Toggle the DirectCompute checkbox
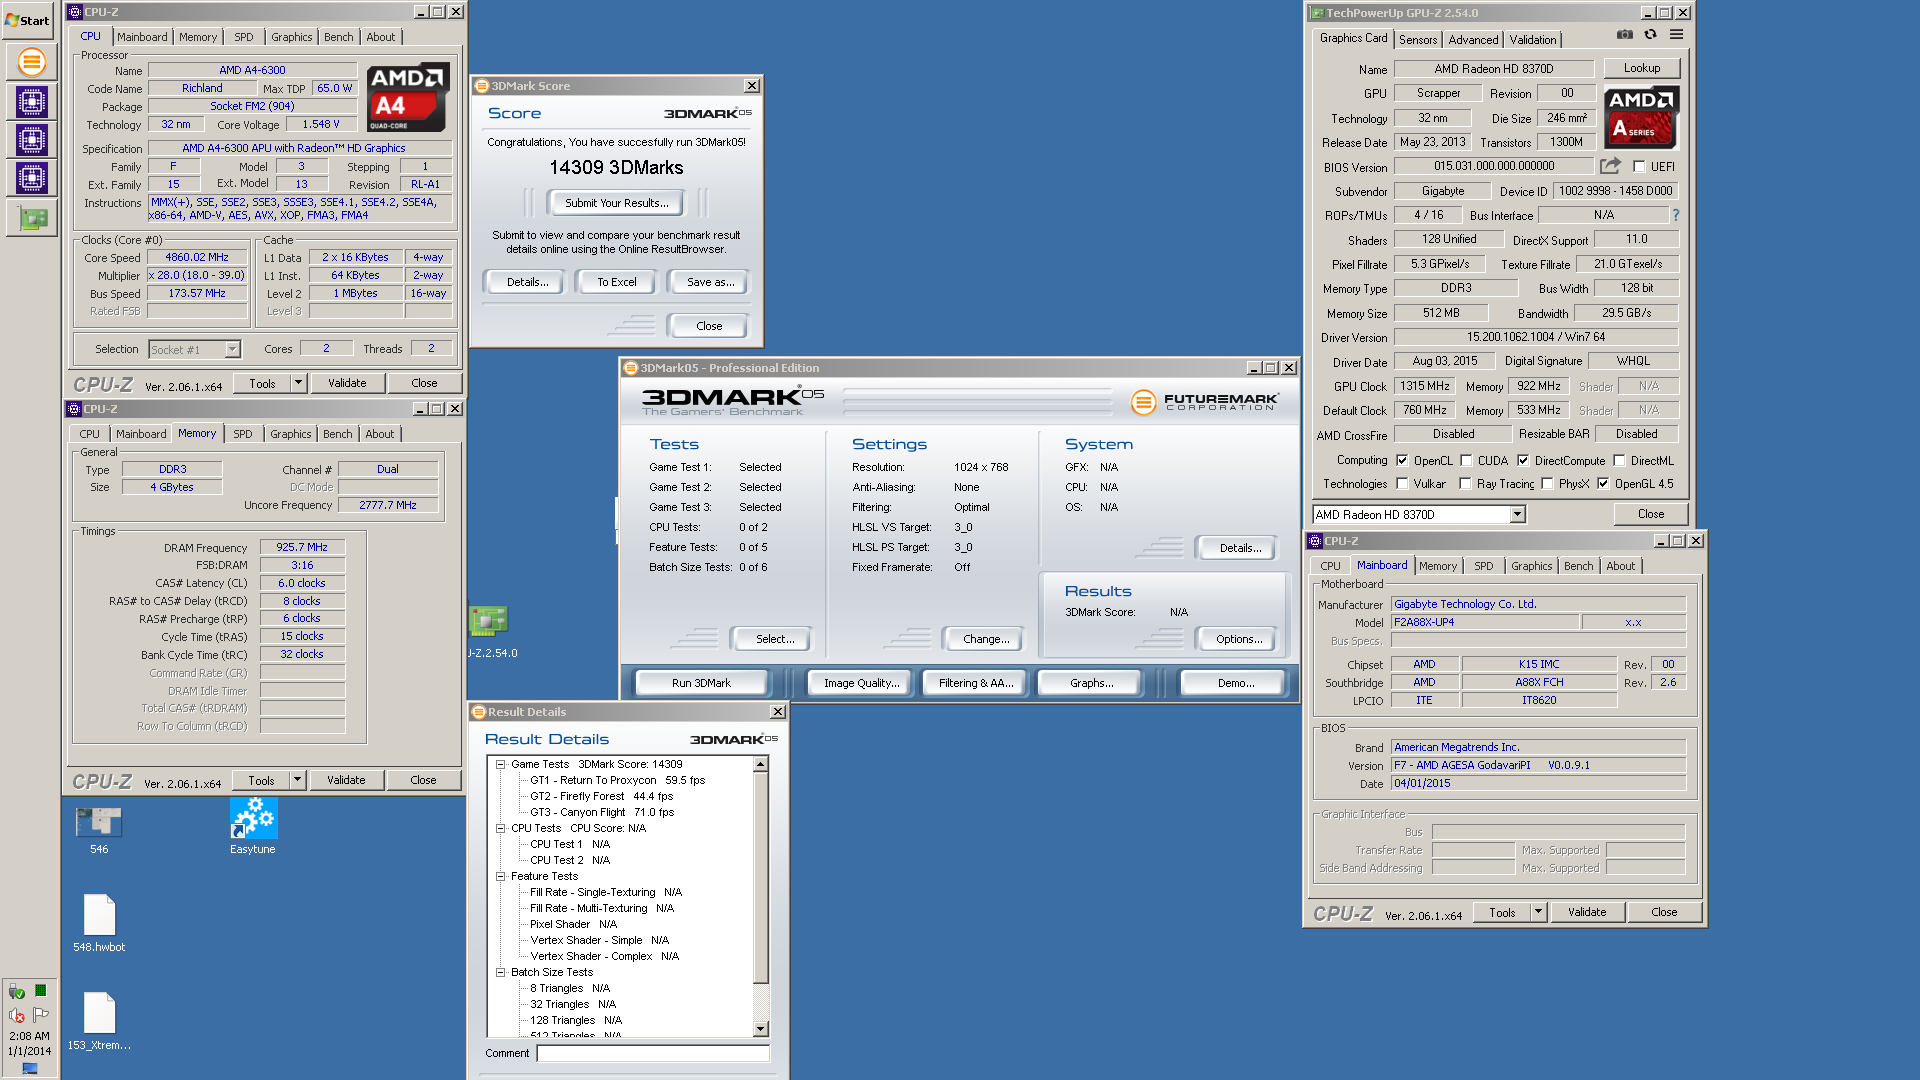Screen dimensions: 1920x1080 pyautogui.click(x=1523, y=461)
